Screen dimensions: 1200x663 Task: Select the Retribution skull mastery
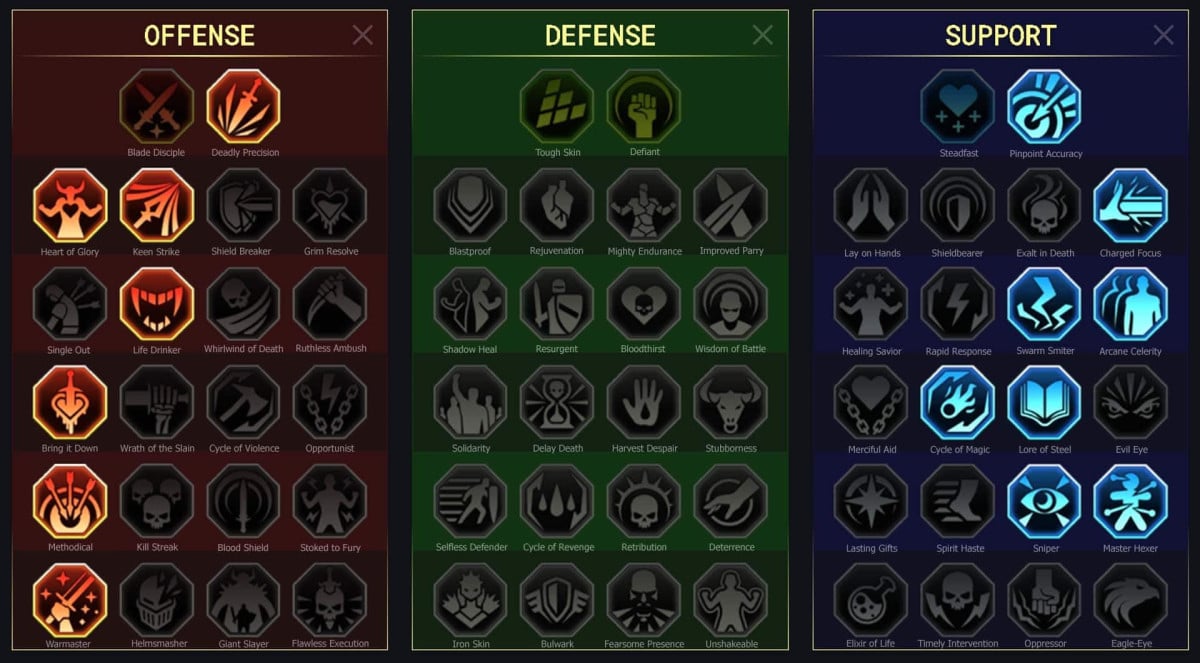click(x=644, y=501)
